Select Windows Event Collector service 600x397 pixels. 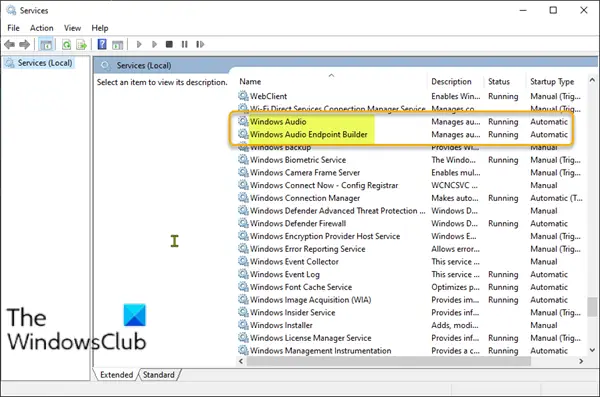click(x=411, y=261)
